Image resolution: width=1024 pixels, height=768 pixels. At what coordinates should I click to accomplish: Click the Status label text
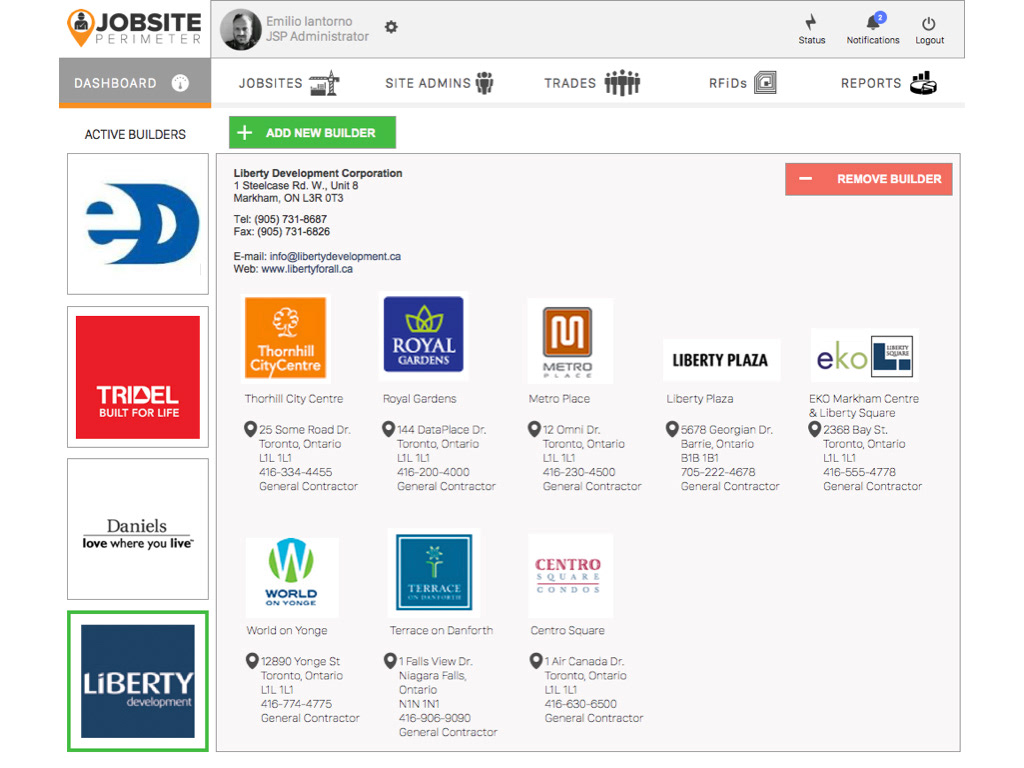pos(812,40)
